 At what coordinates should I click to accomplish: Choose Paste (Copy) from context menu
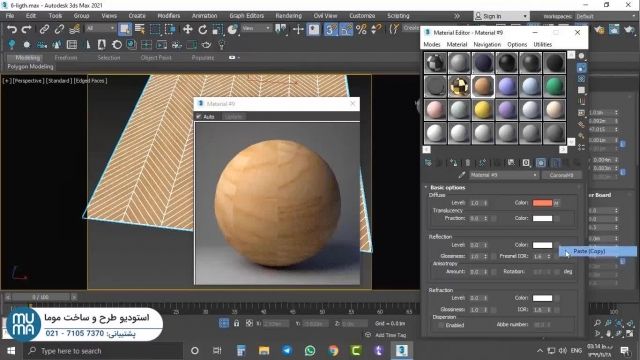[x=598, y=251]
